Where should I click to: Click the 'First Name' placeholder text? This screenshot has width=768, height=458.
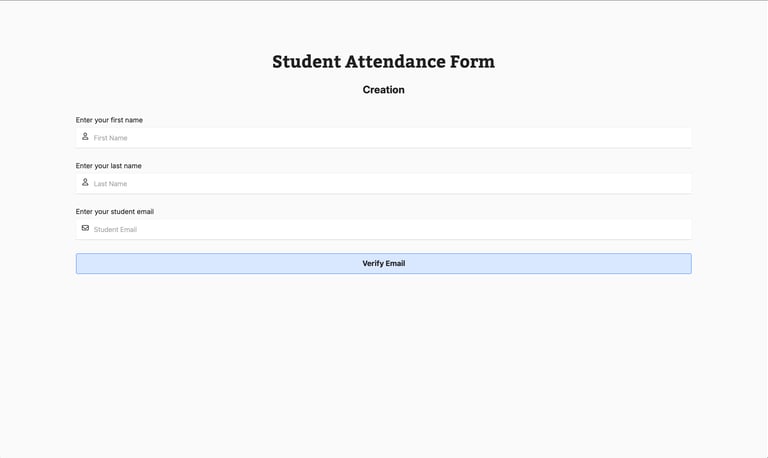click(x=110, y=138)
